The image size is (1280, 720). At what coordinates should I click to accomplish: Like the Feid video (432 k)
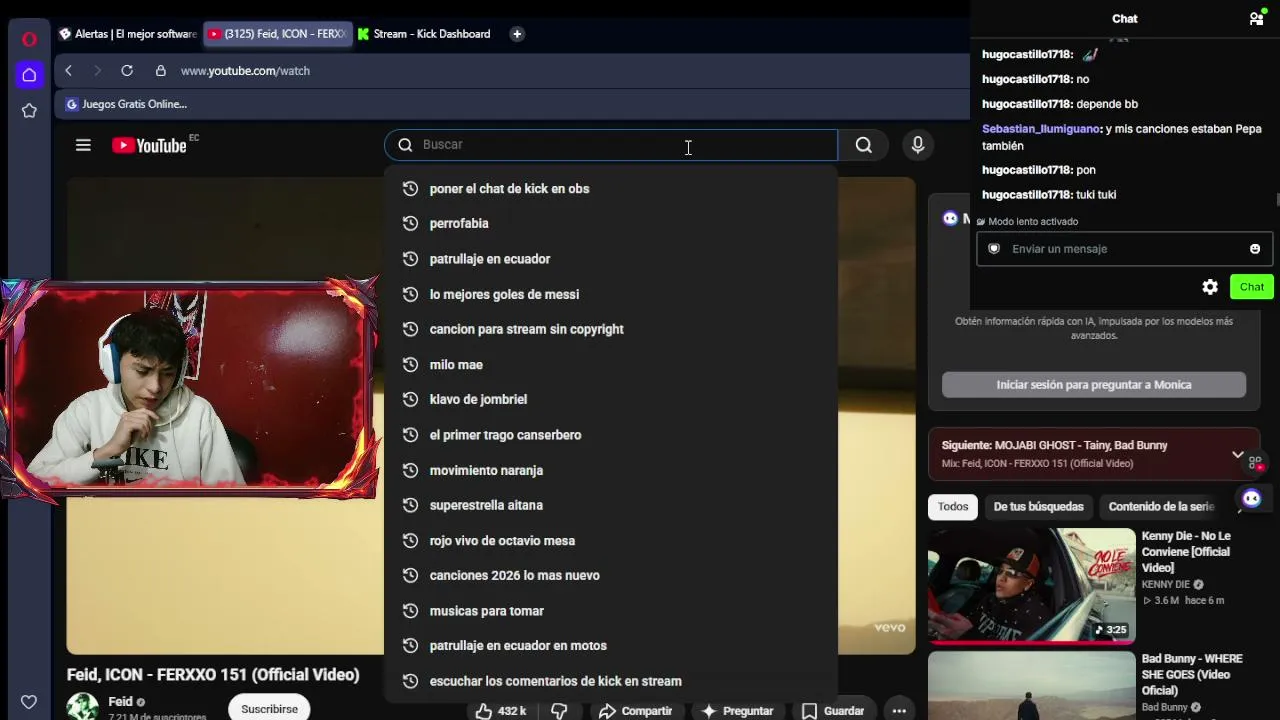click(501, 711)
